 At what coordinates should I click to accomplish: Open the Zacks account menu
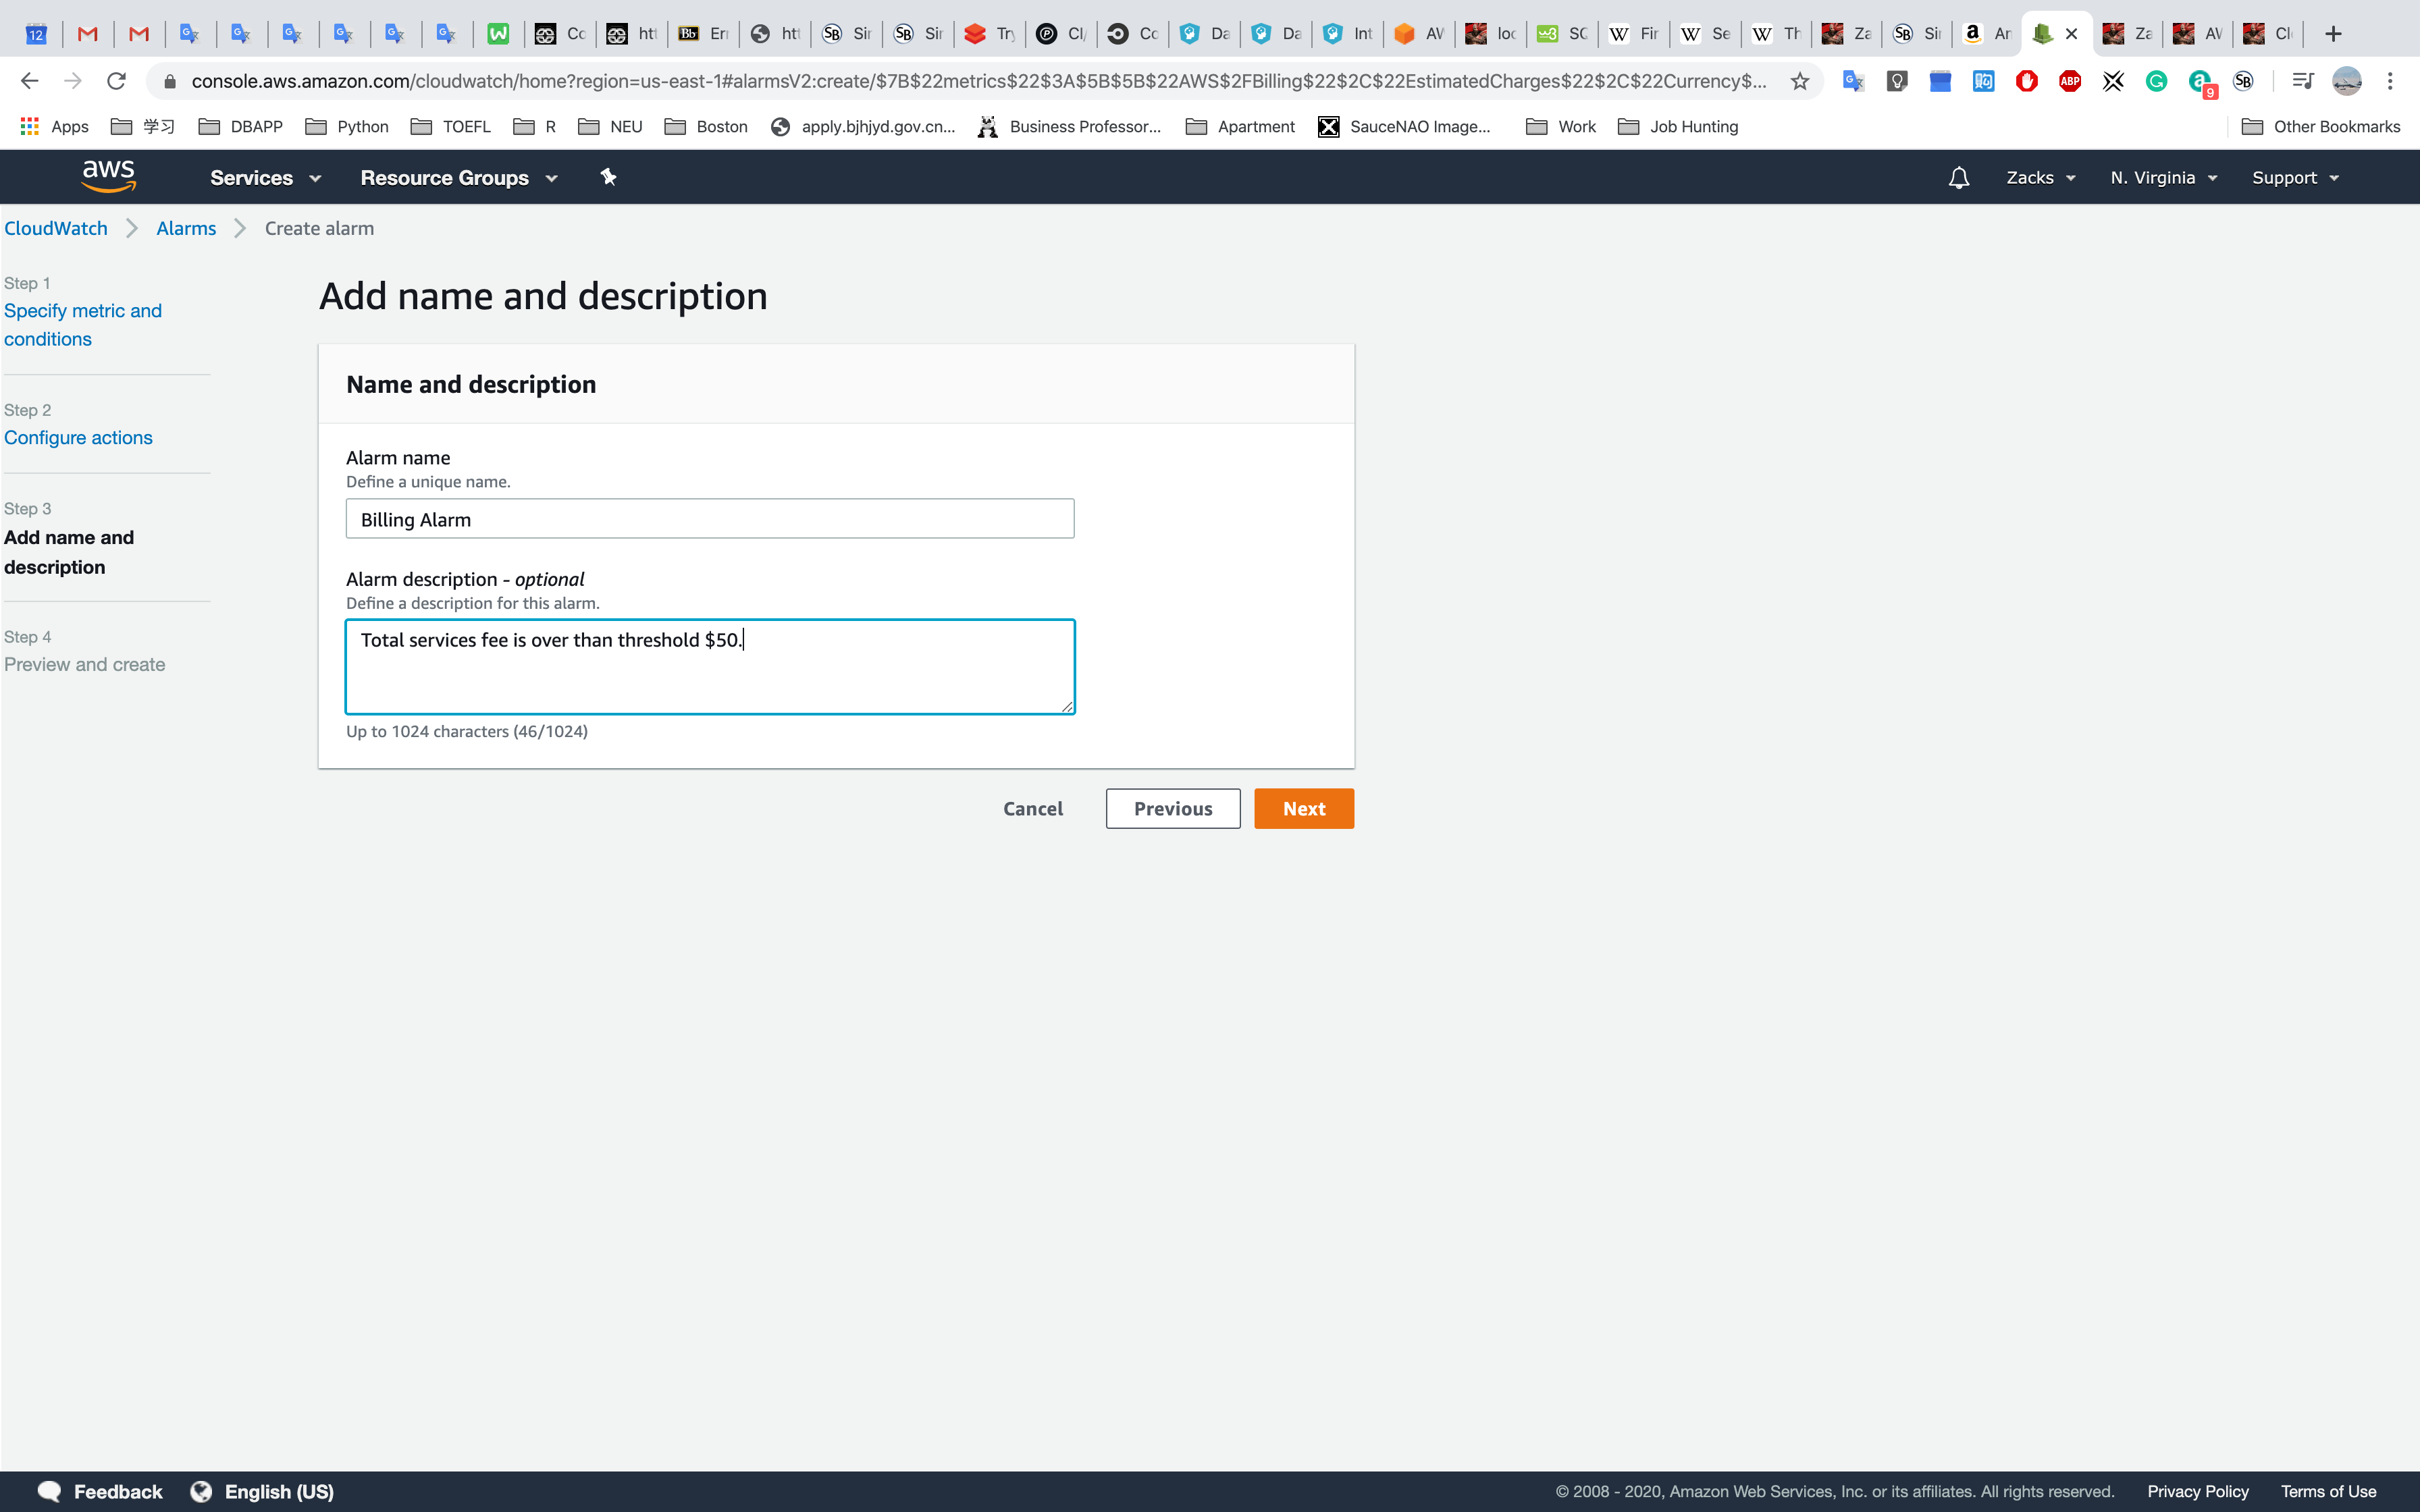tap(2040, 178)
